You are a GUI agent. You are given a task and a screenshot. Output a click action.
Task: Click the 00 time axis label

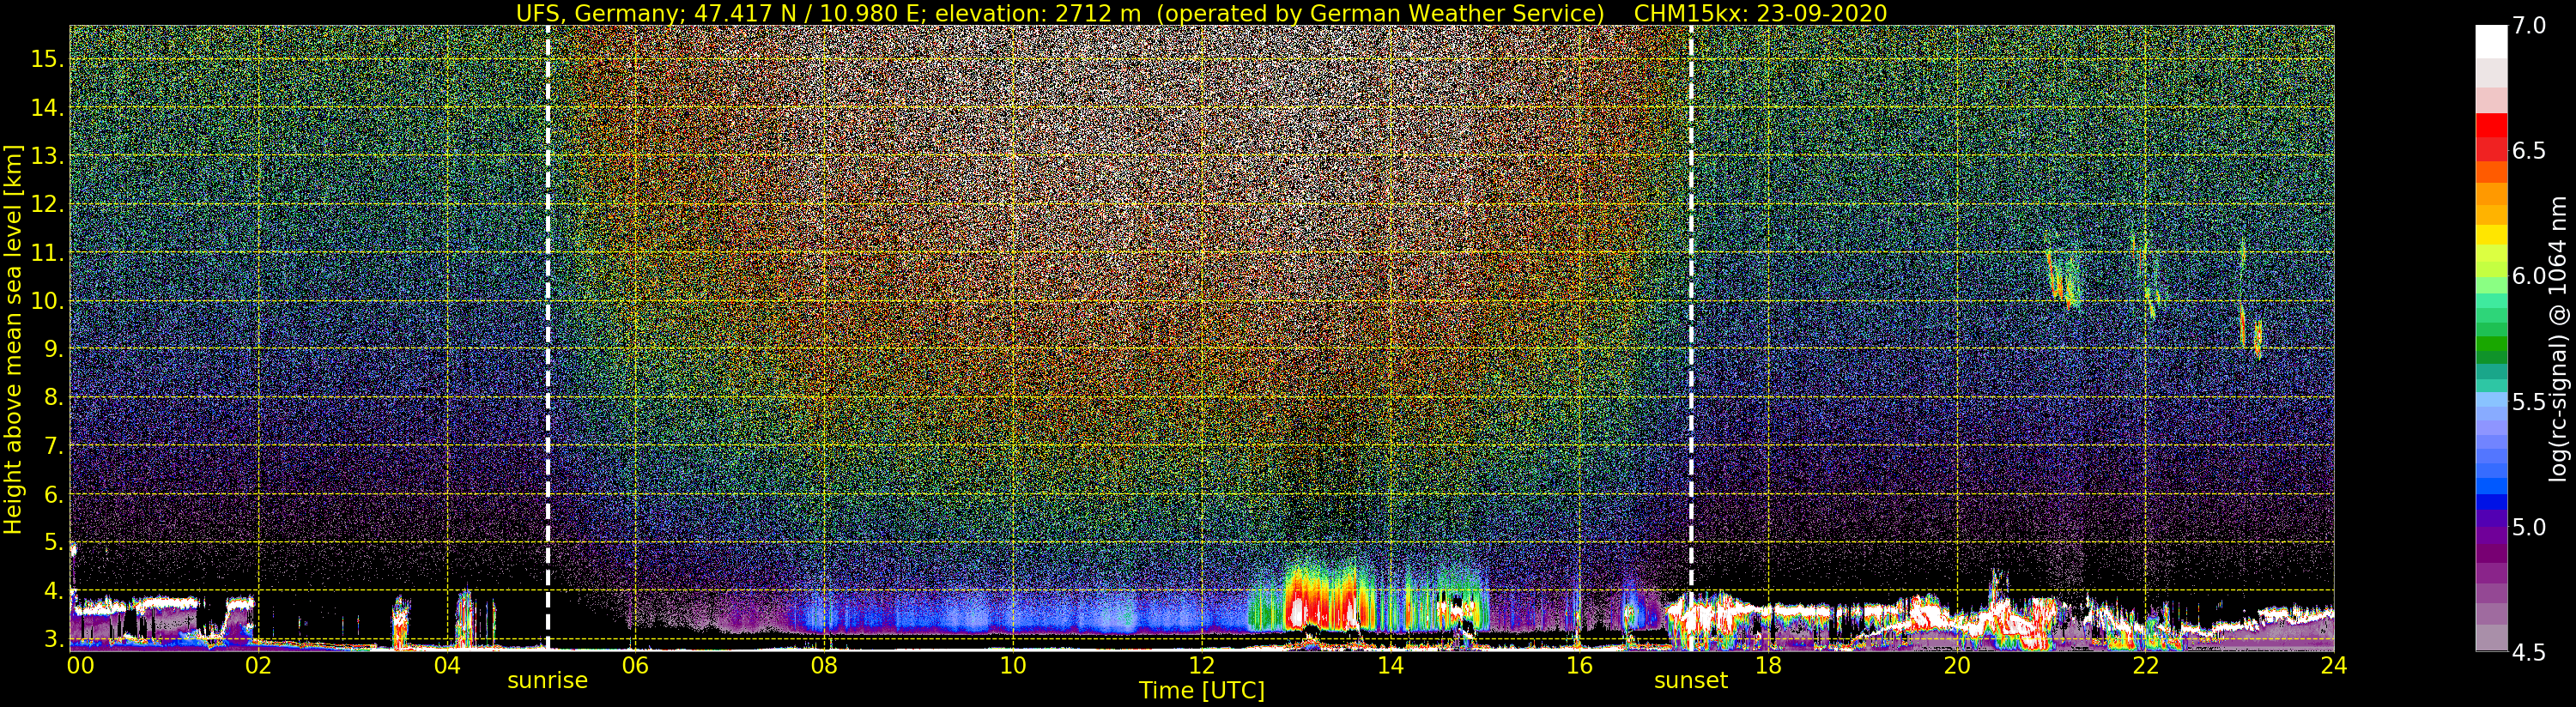pos(80,665)
